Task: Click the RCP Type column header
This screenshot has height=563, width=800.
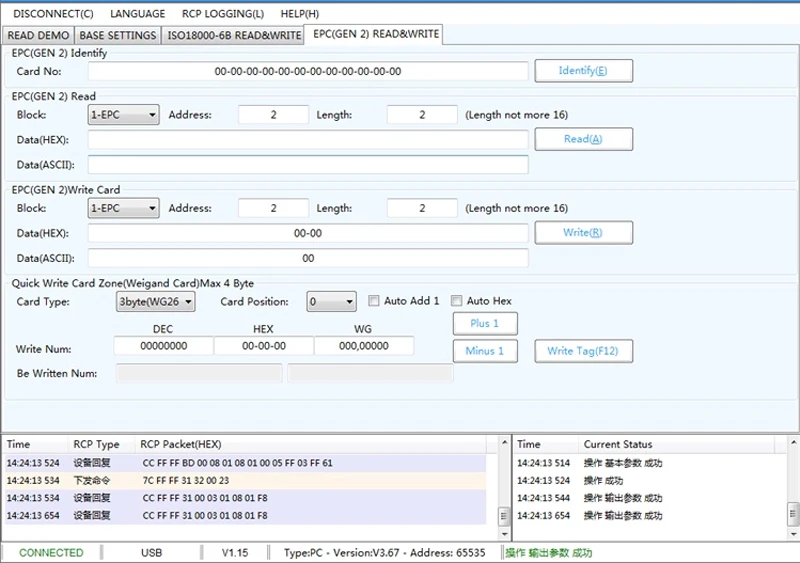Action: click(101, 445)
